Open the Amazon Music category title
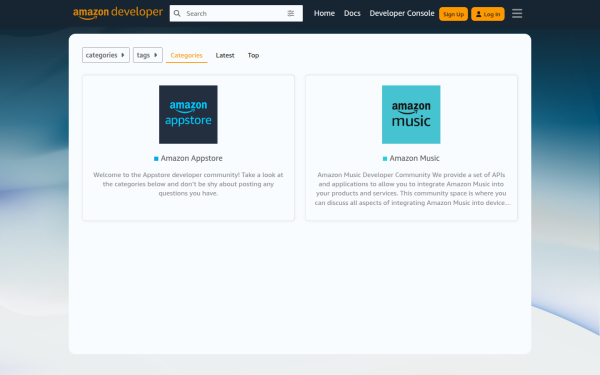This screenshot has width=600, height=375. tap(414, 158)
